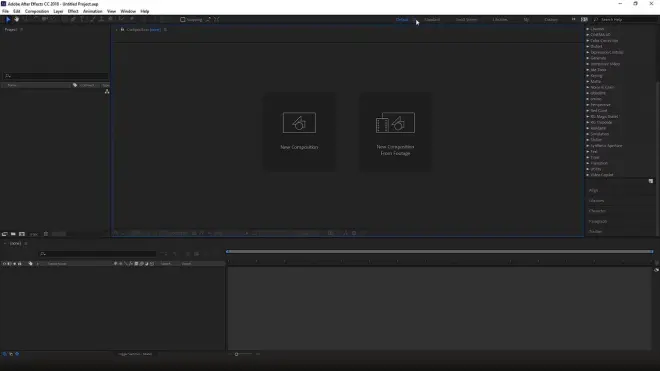Click the Source Name column header
The image size is (660, 371).
[x=57, y=264]
